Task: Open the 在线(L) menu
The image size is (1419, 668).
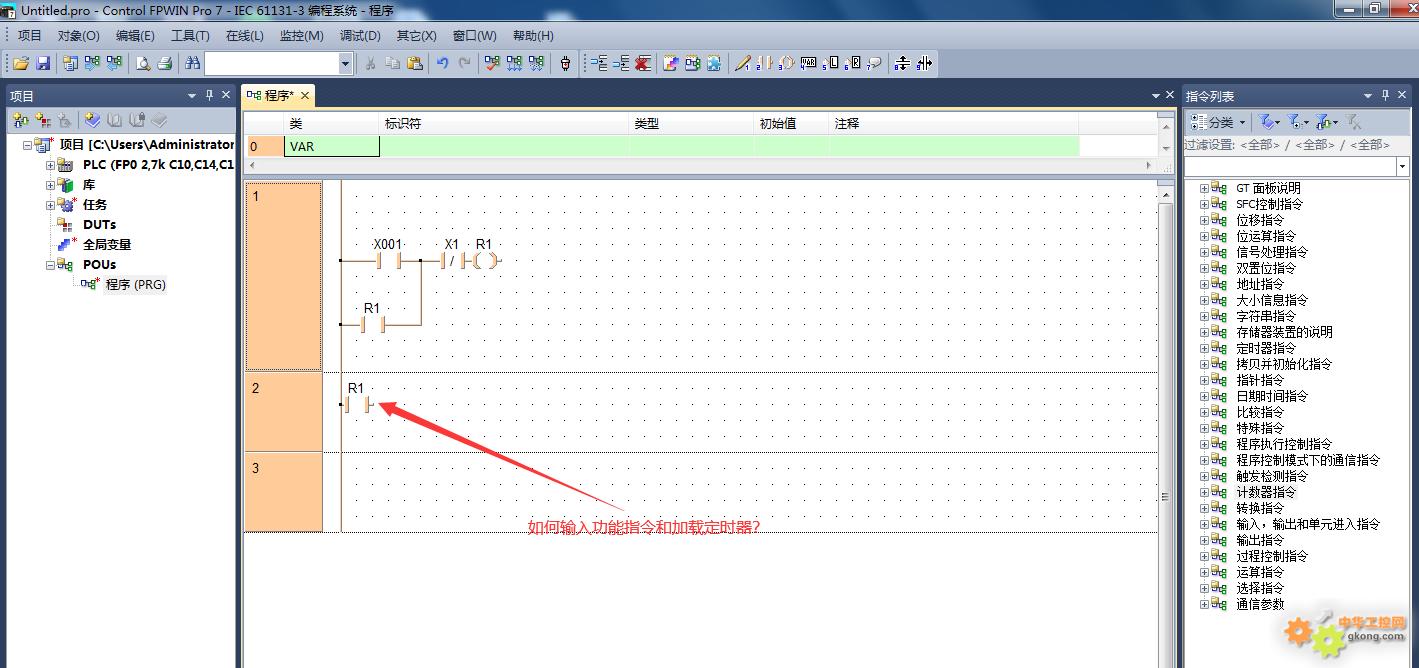Action: pos(245,35)
